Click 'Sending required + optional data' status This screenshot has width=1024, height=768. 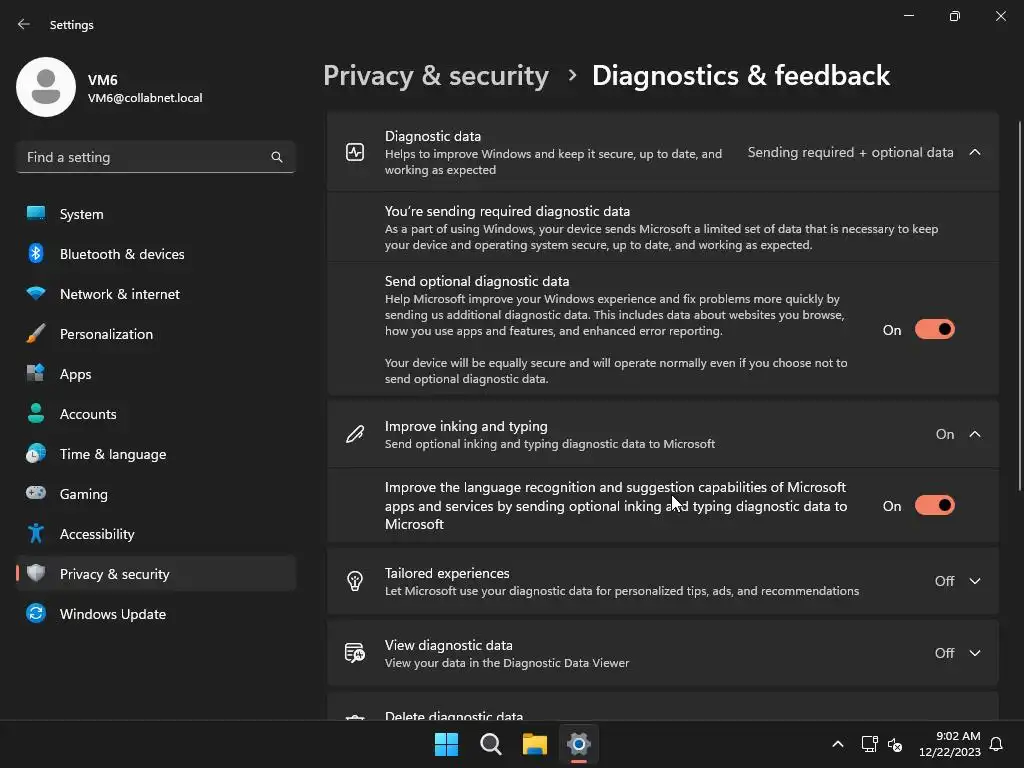point(850,152)
